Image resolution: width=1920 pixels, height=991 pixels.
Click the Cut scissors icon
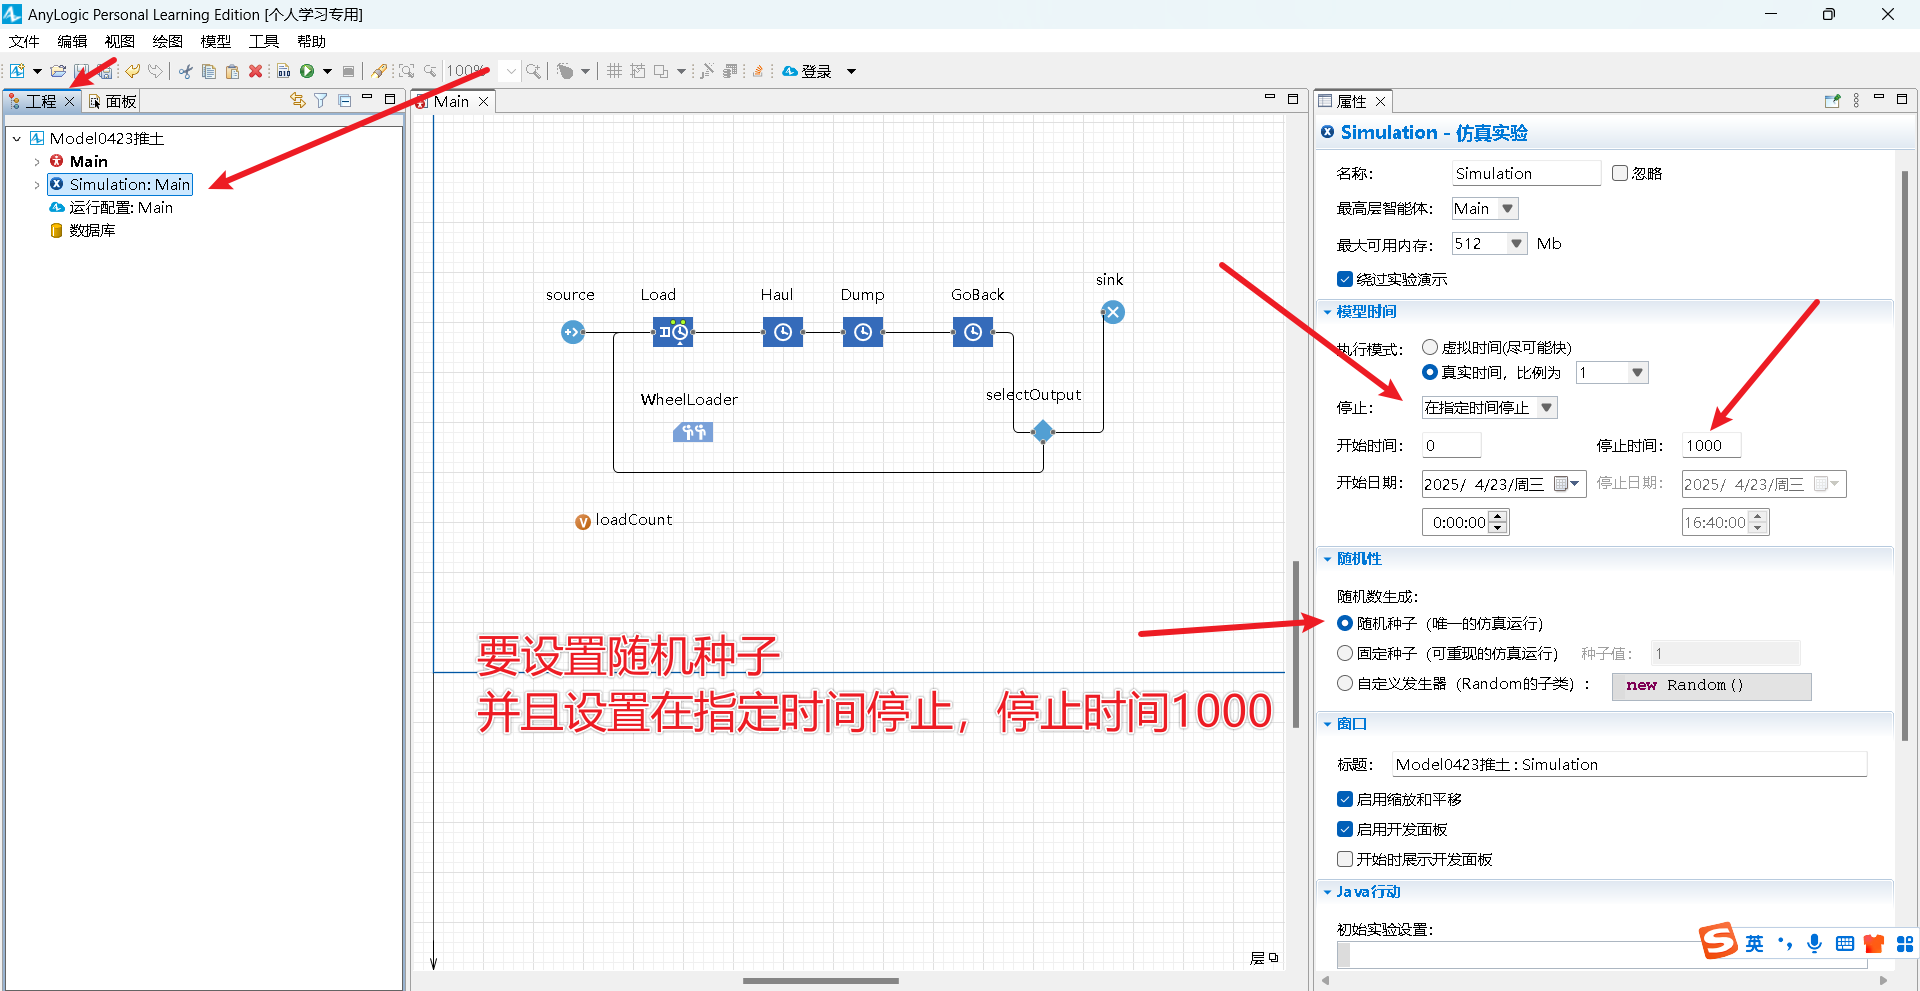[186, 71]
